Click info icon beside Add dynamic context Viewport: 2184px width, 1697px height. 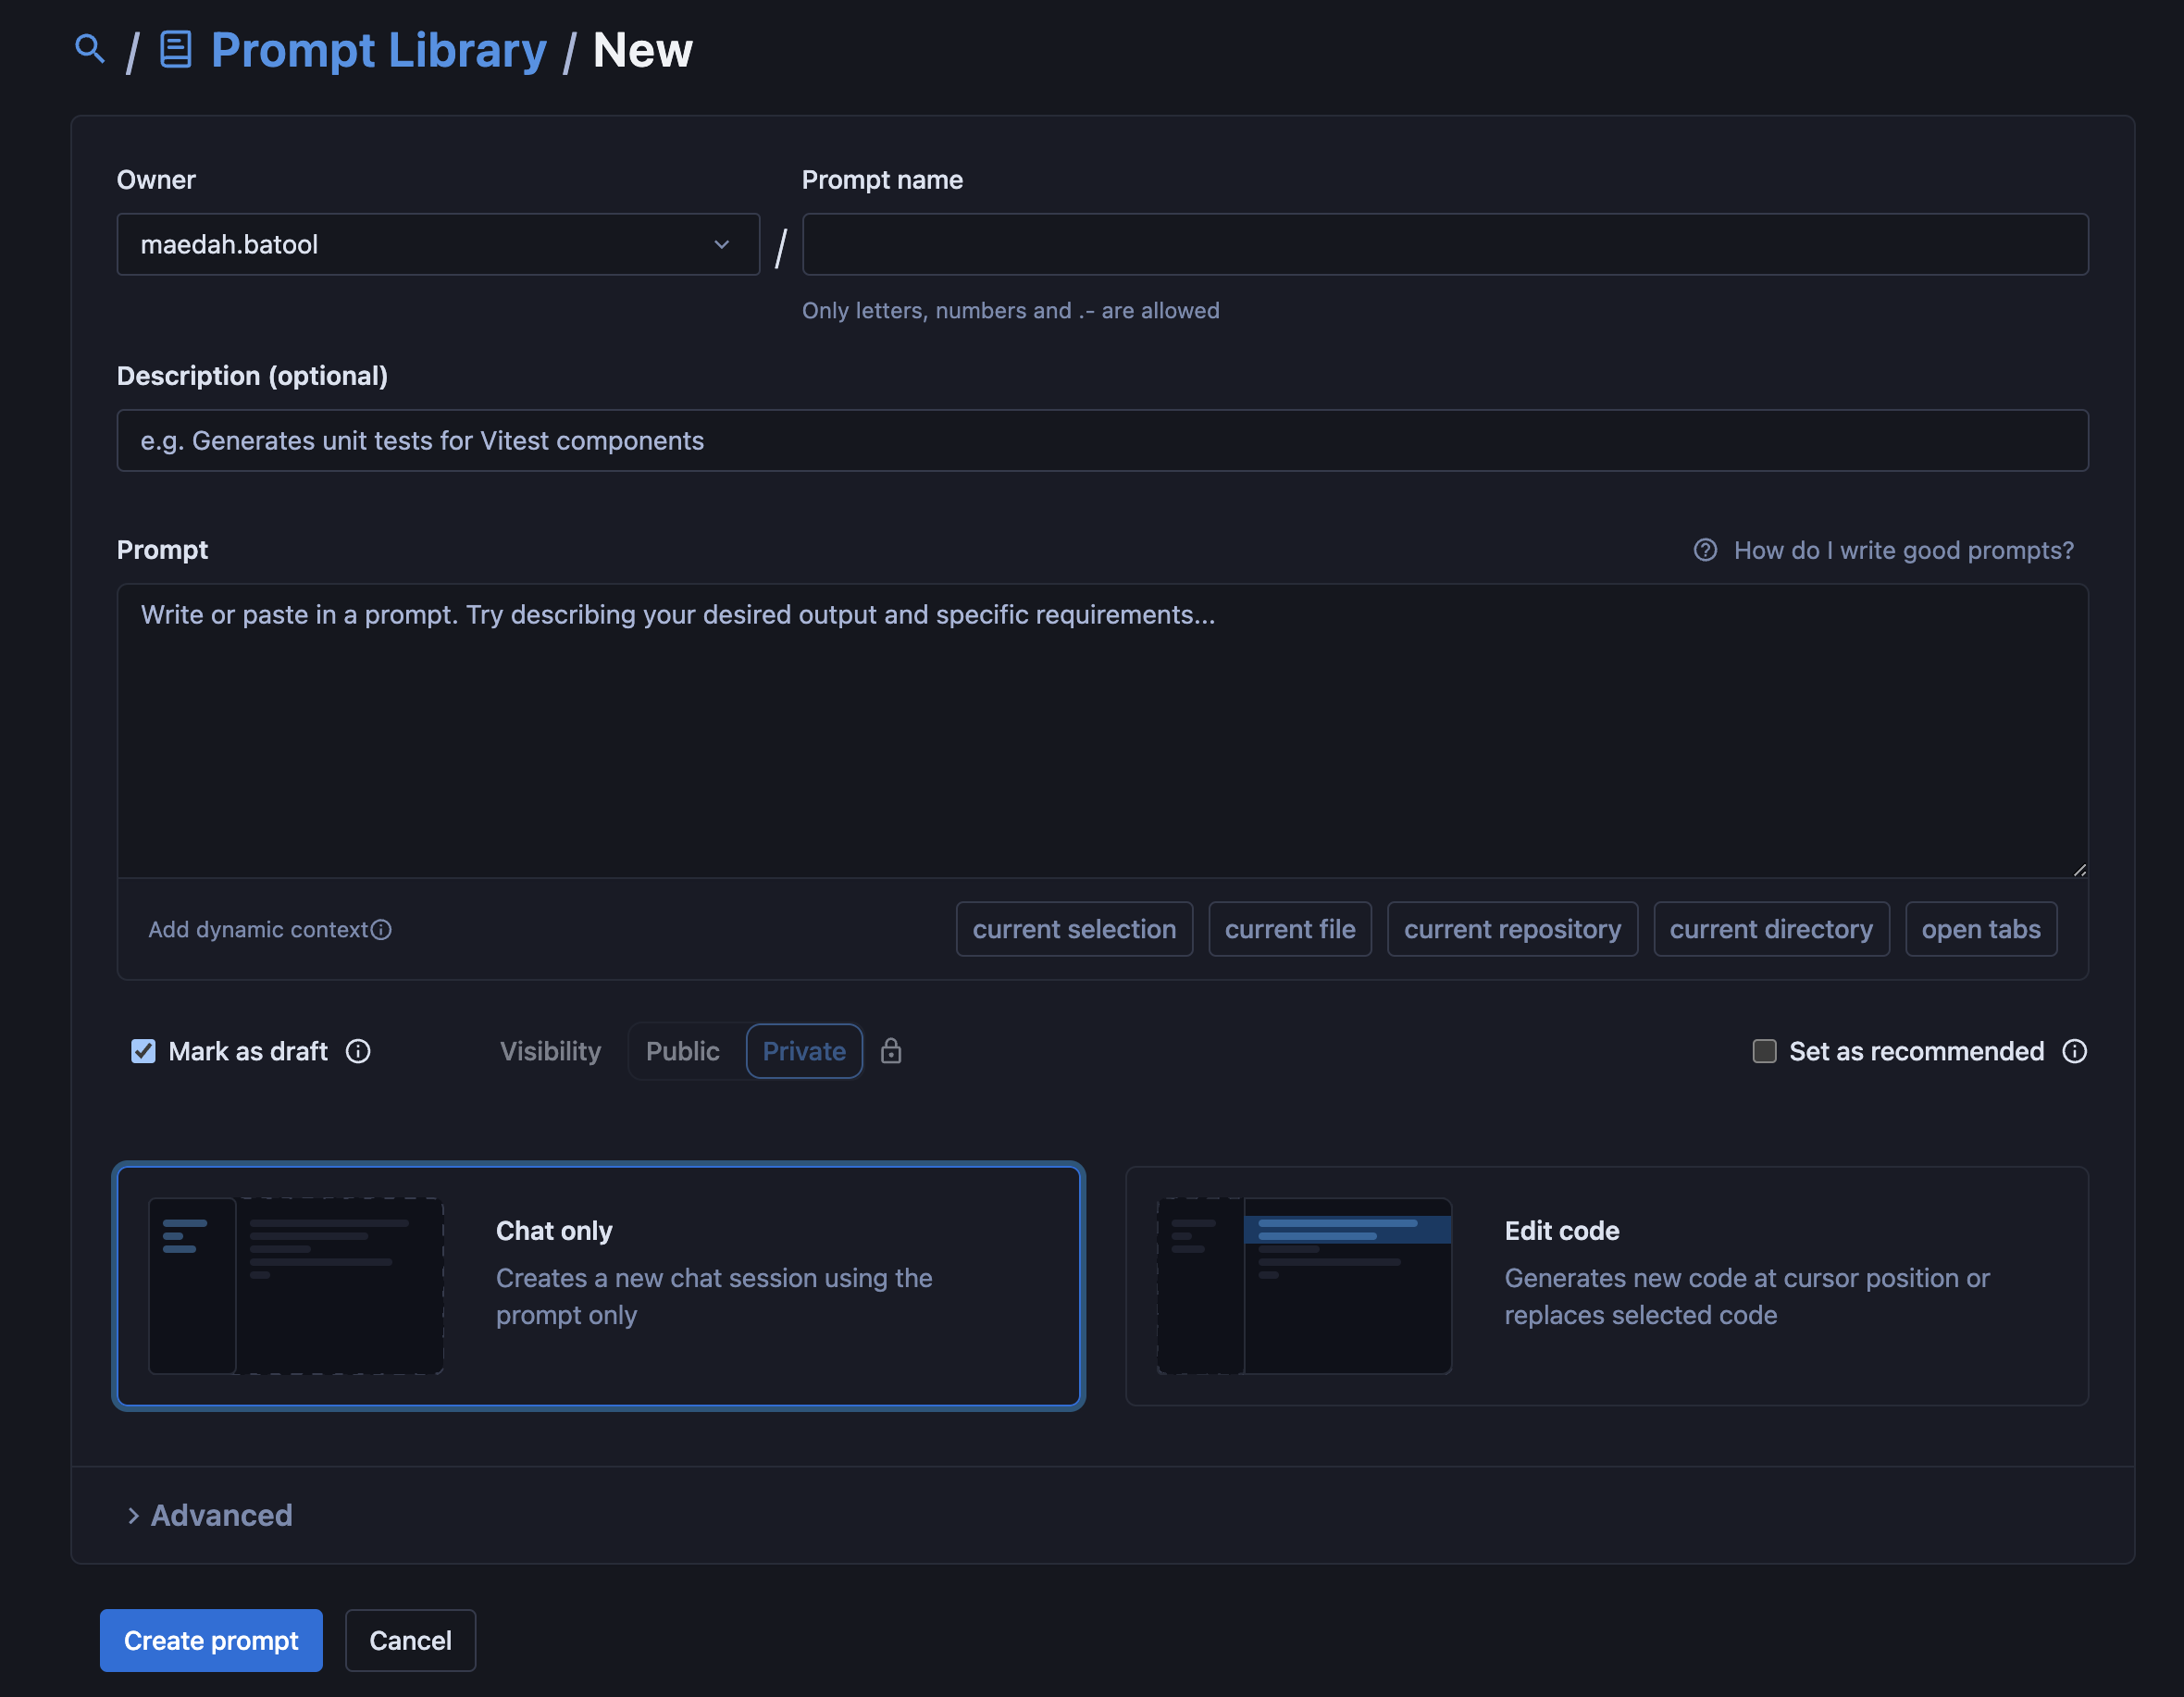(381, 930)
